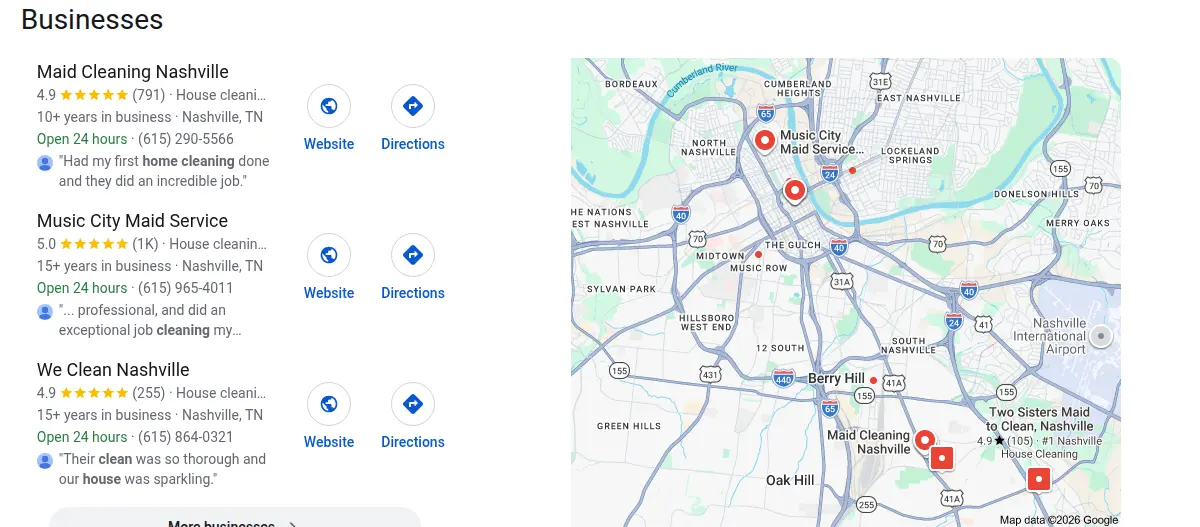The width and height of the screenshot is (1200, 527).
Task: Click the East Nashville label on map
Action: click(918, 98)
